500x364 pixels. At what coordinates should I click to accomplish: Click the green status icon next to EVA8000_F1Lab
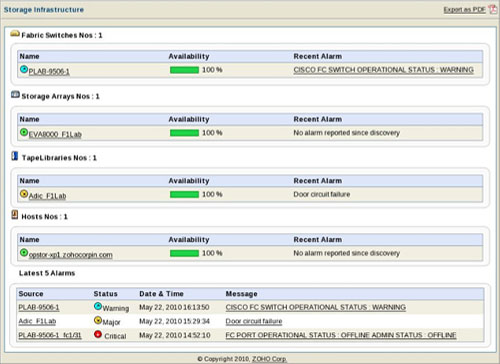(24, 132)
